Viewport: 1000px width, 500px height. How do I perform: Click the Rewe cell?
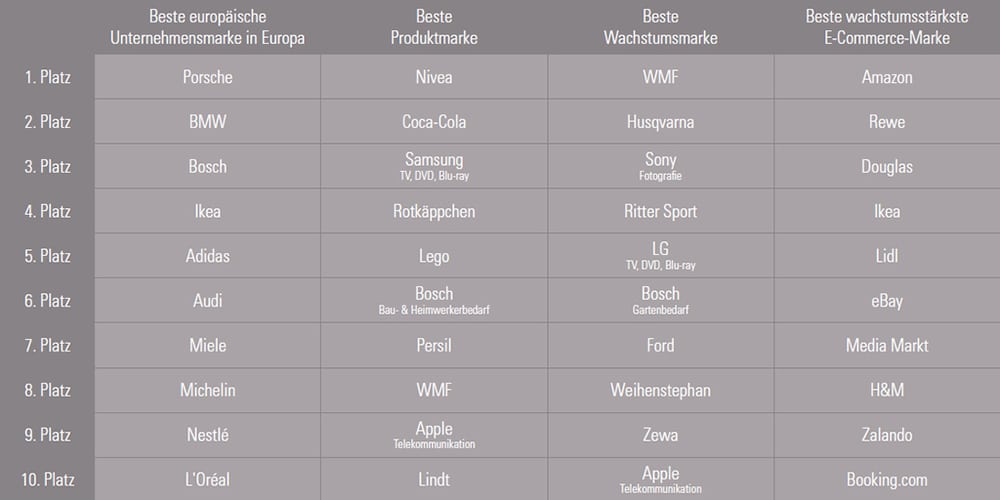[x=887, y=122]
